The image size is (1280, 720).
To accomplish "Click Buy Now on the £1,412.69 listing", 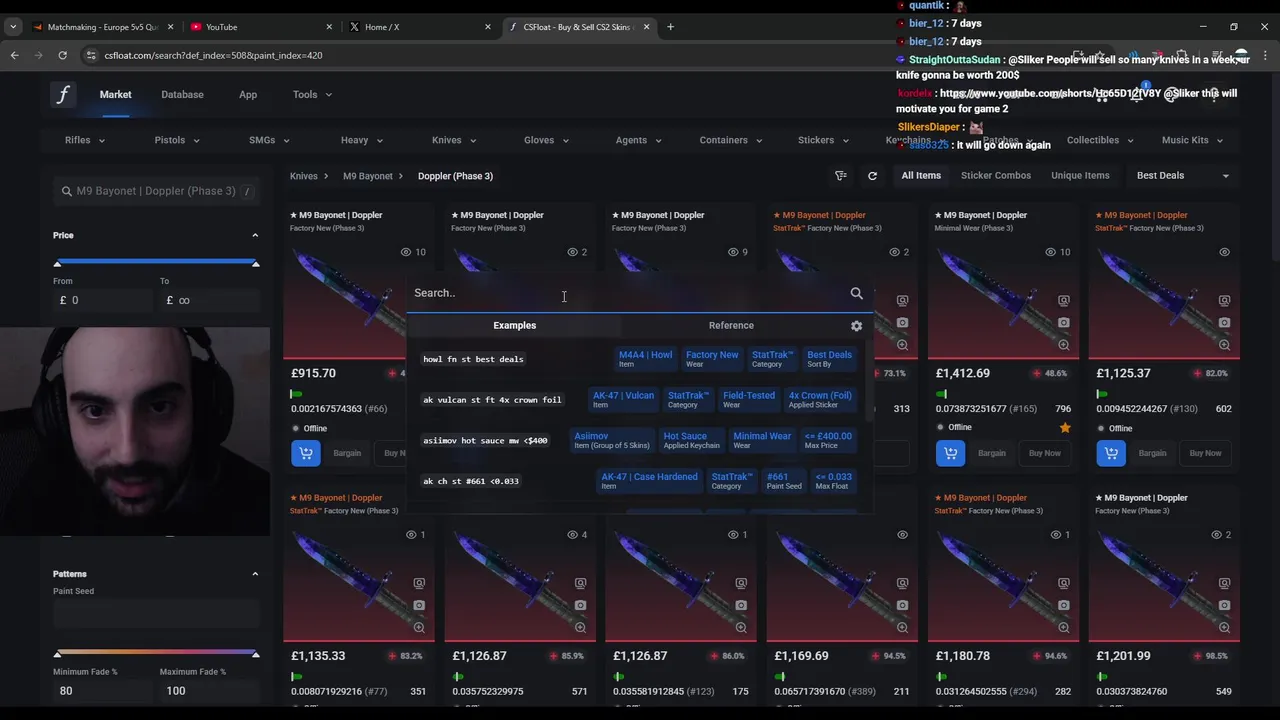I will point(1045,453).
